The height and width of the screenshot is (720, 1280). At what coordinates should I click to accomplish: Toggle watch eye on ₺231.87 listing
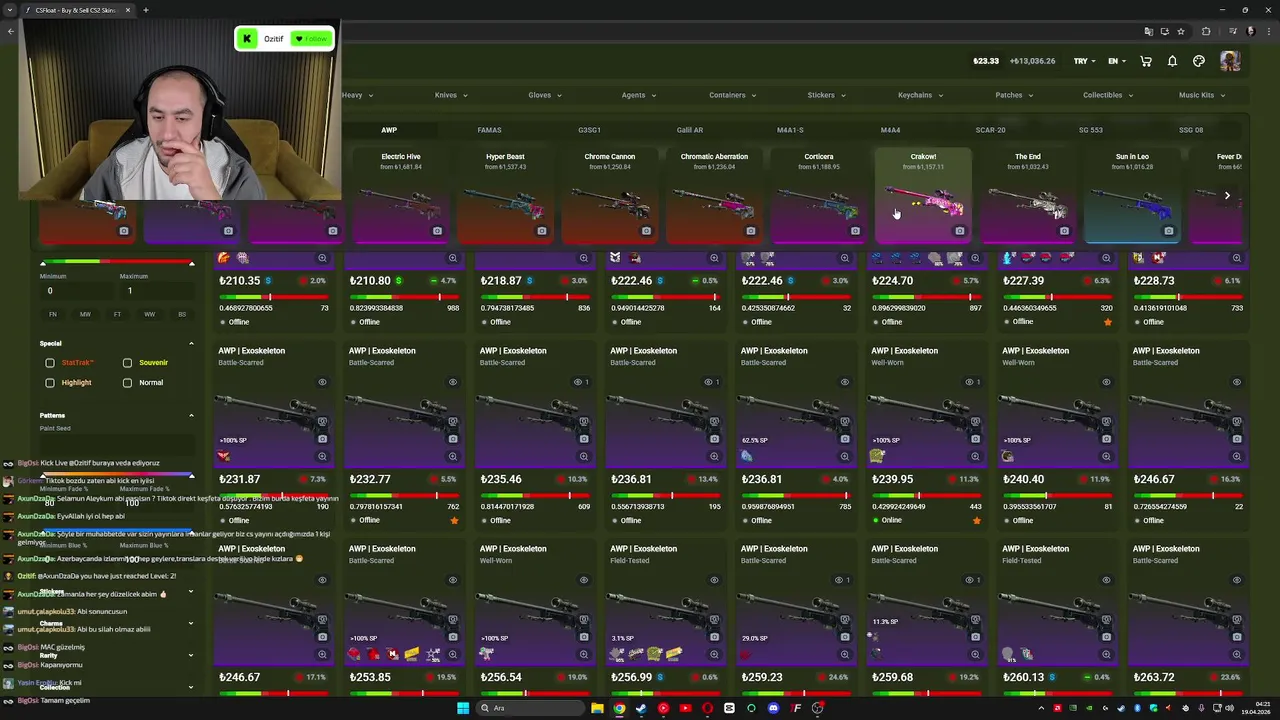322,382
